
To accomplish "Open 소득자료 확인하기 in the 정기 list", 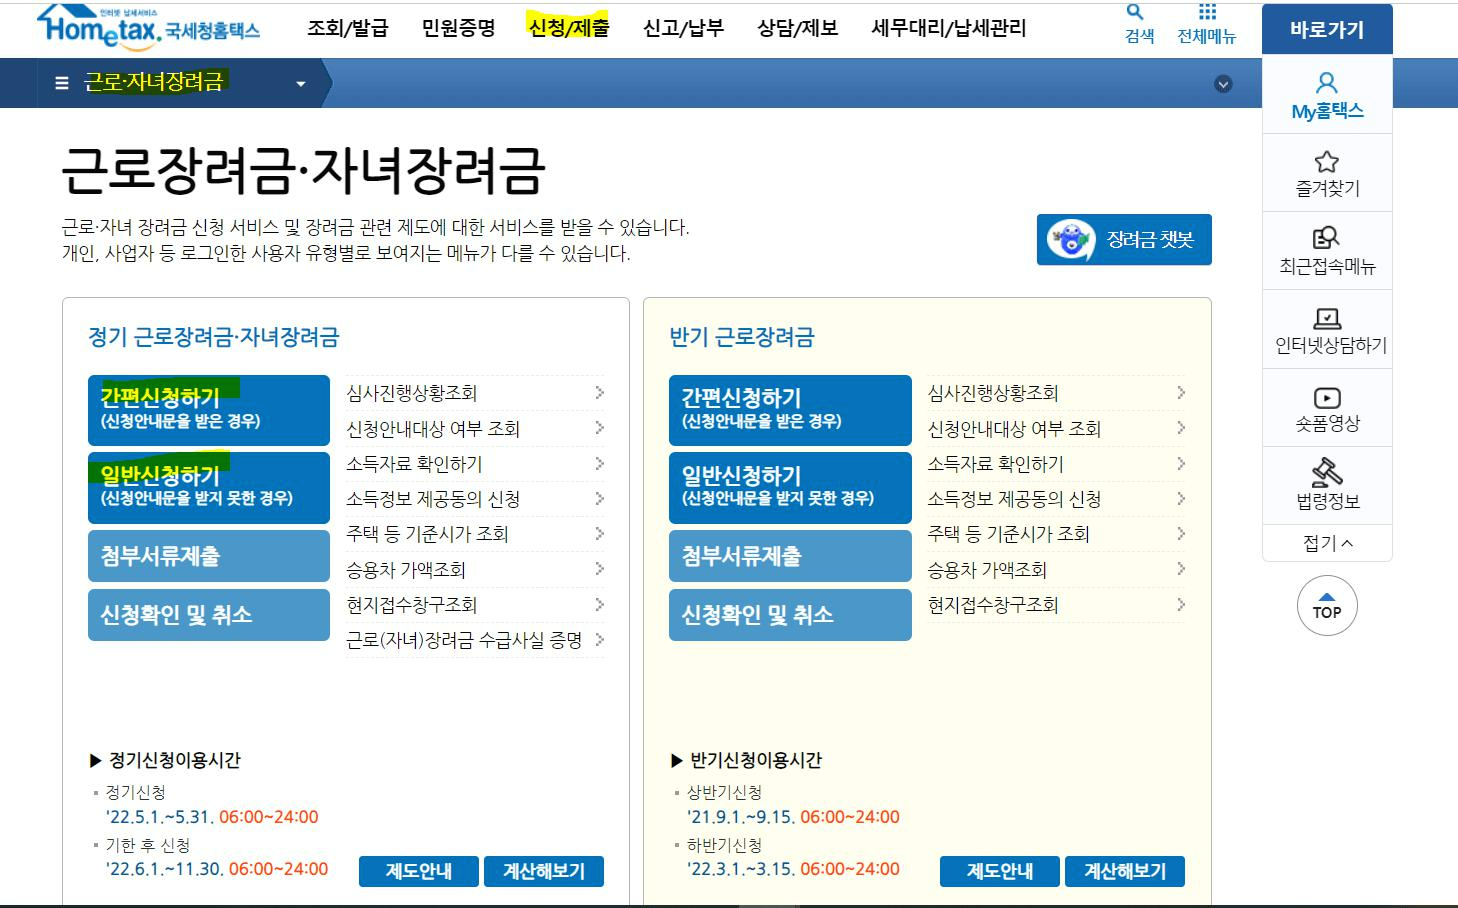I will tap(475, 464).
